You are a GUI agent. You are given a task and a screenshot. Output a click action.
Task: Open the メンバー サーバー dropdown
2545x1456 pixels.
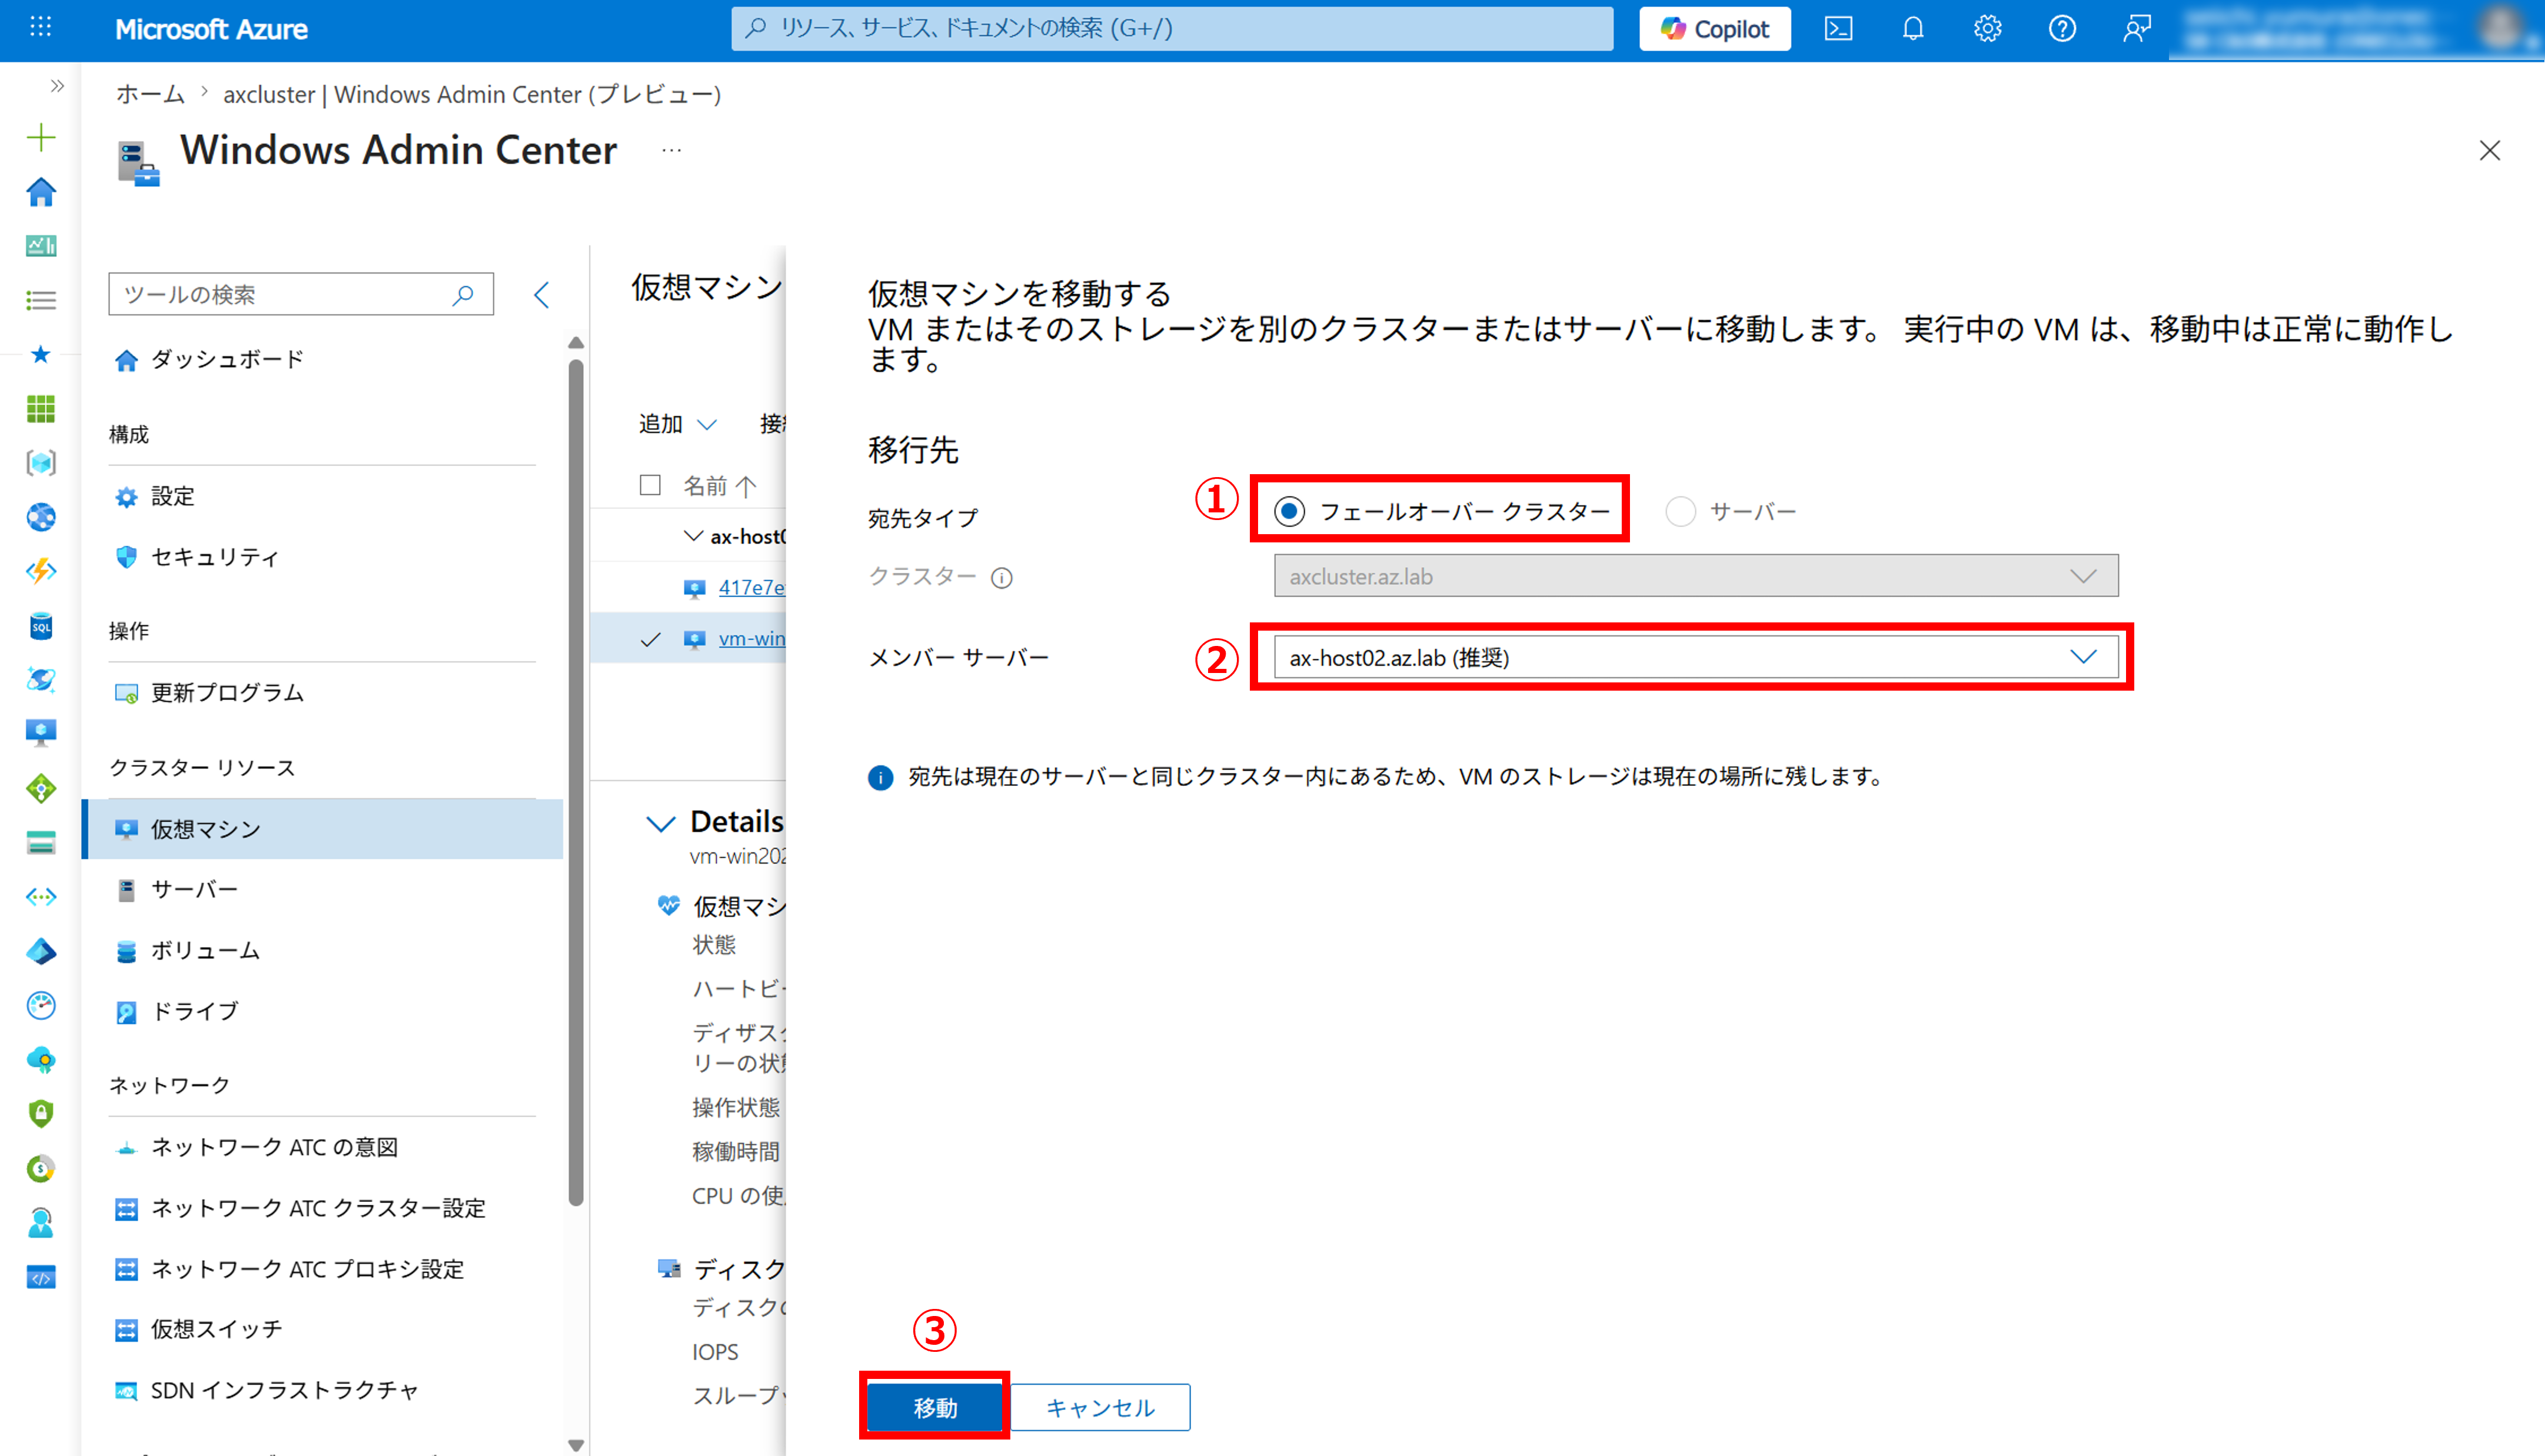click(x=1696, y=657)
